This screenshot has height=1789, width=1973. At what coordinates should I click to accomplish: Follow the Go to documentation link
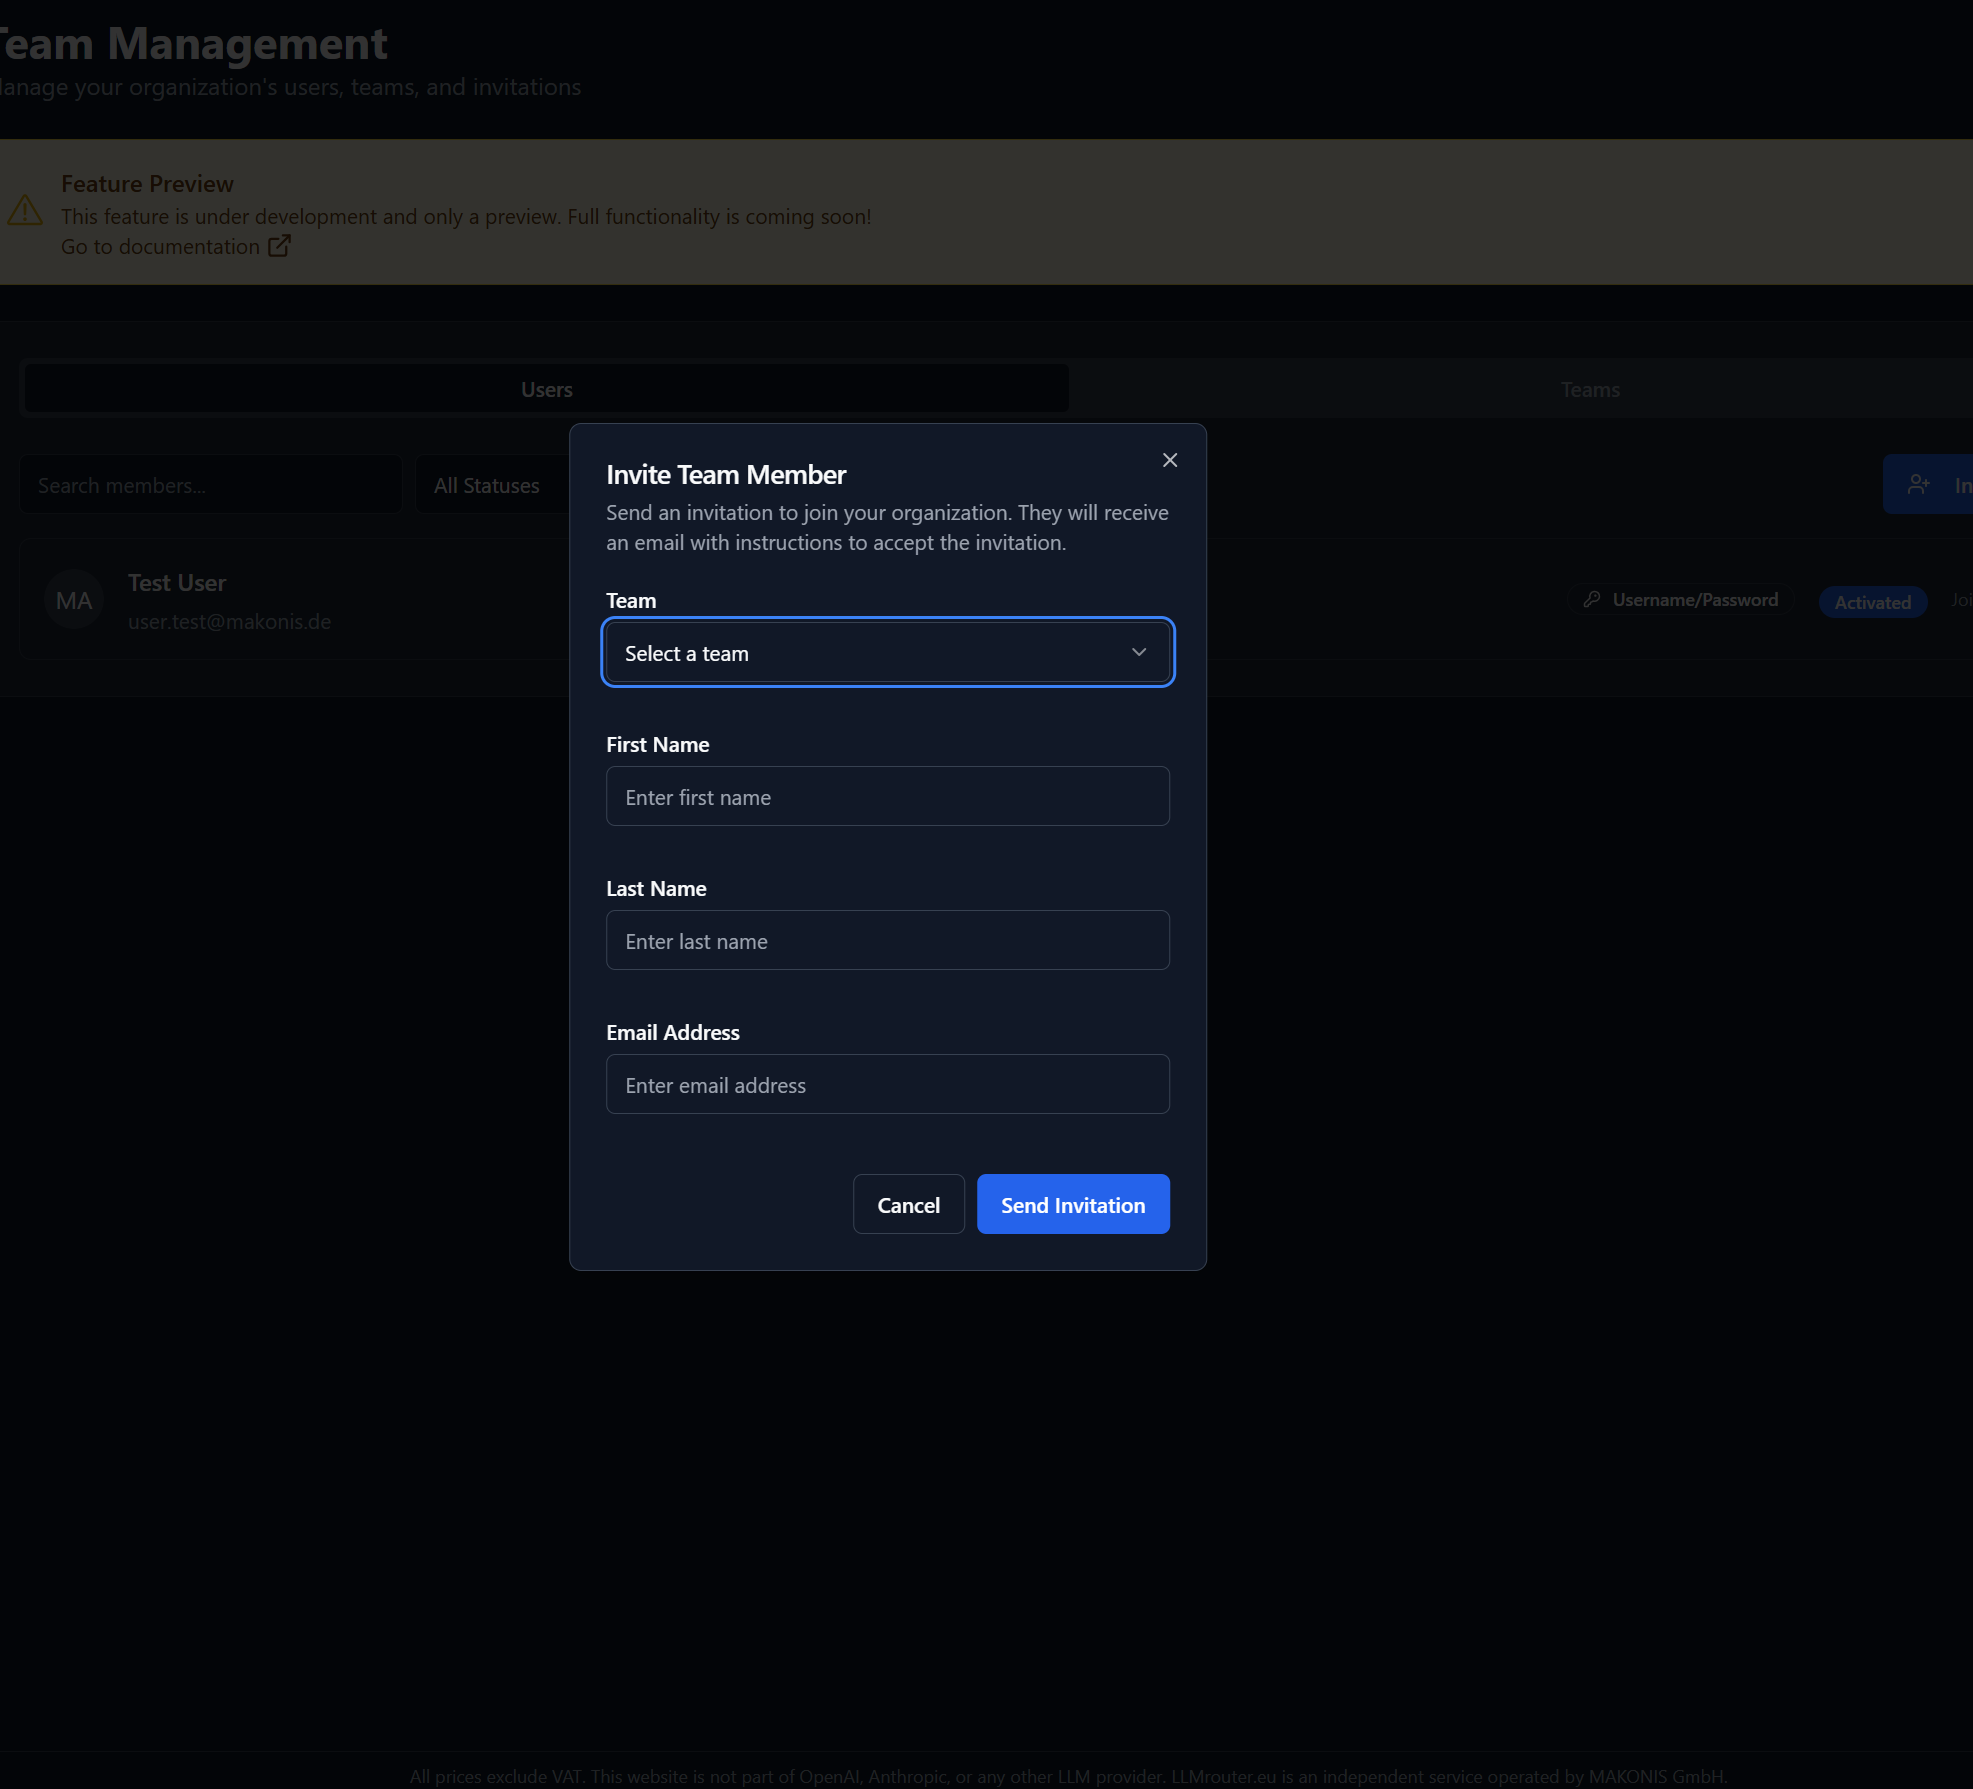click(x=162, y=246)
